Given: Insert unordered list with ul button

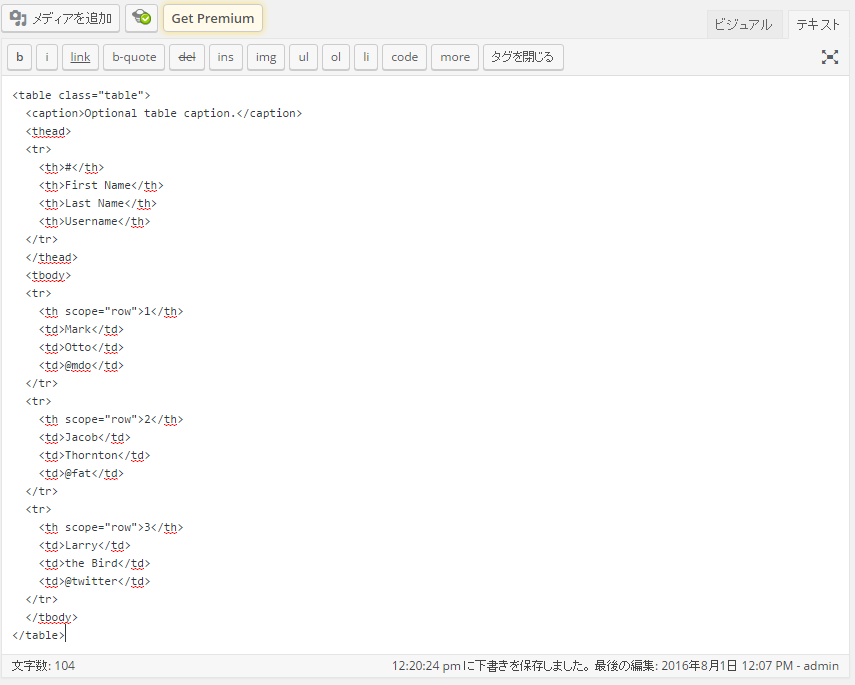Looking at the screenshot, I should click(304, 57).
